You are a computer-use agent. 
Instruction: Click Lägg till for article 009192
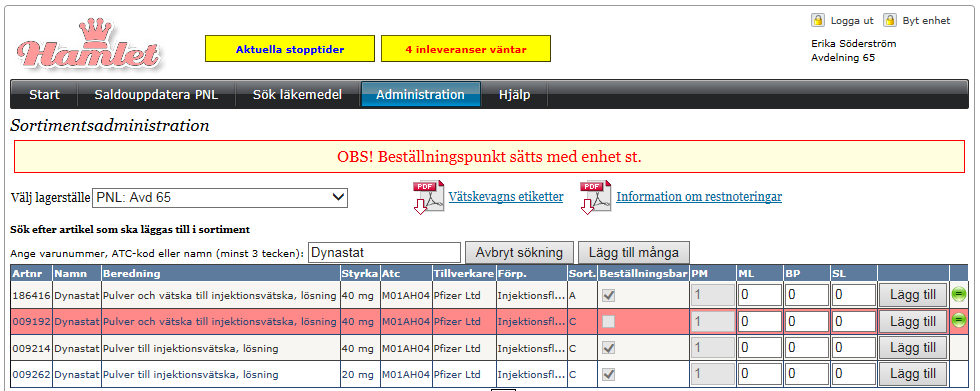click(913, 322)
